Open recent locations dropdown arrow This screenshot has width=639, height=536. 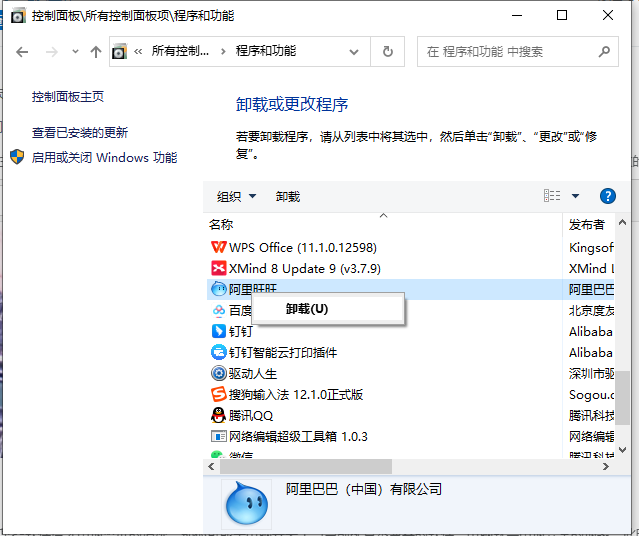tap(75, 52)
